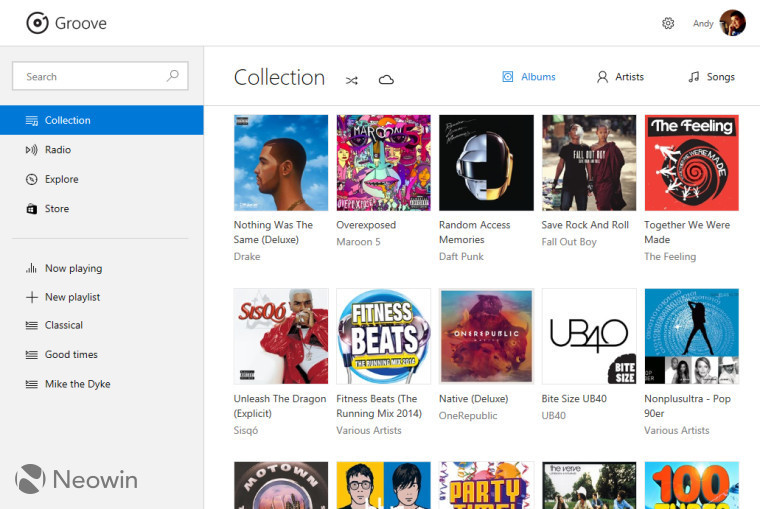Click the Groove title text
Image resolution: width=760 pixels, height=509 pixels.
pos(80,23)
